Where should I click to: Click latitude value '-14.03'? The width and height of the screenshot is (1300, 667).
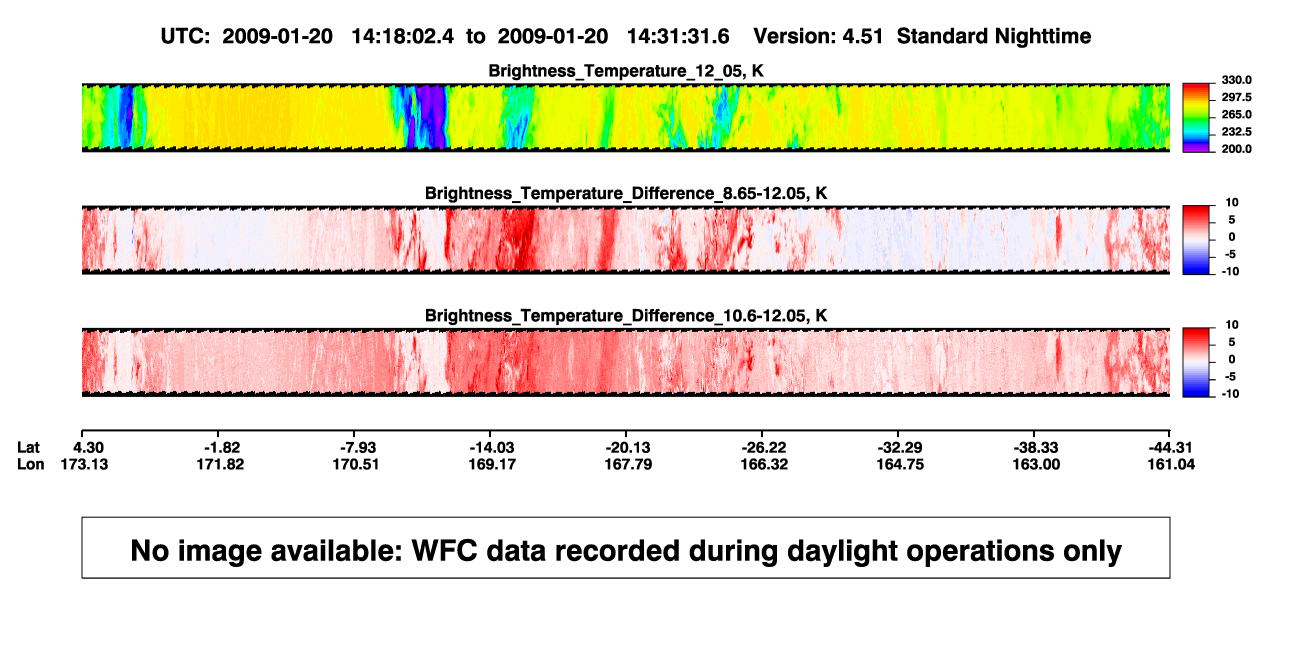point(490,447)
